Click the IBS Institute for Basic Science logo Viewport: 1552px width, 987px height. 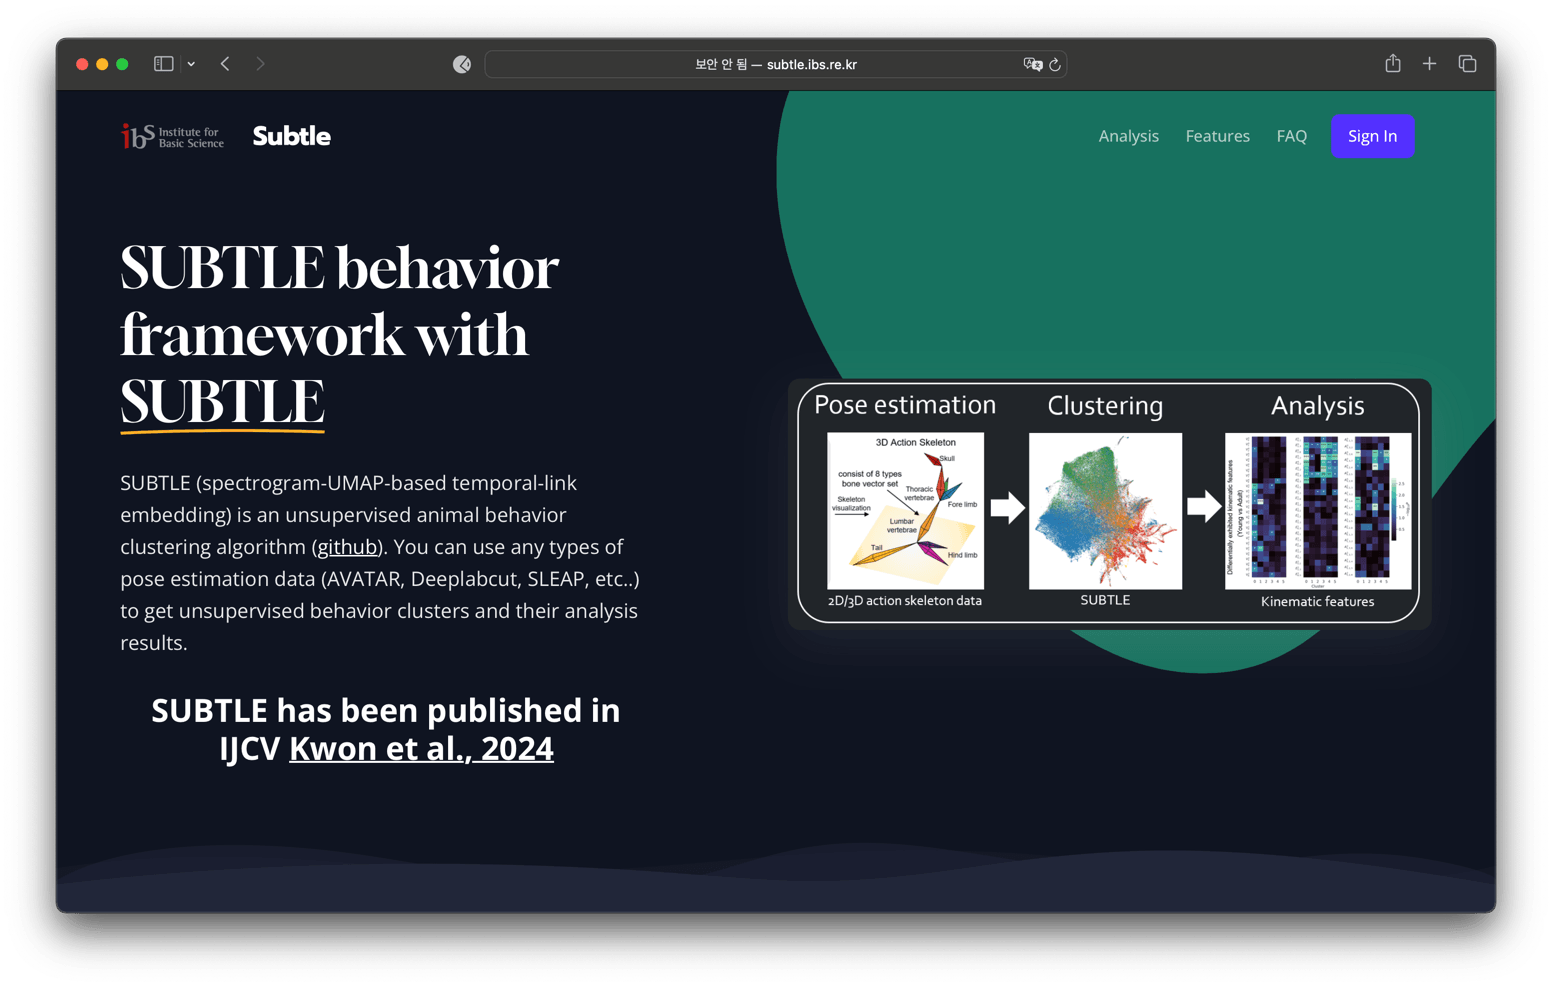pos(173,136)
